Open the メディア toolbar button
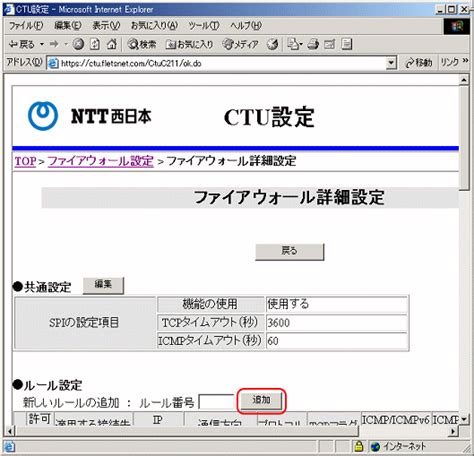 pos(240,44)
